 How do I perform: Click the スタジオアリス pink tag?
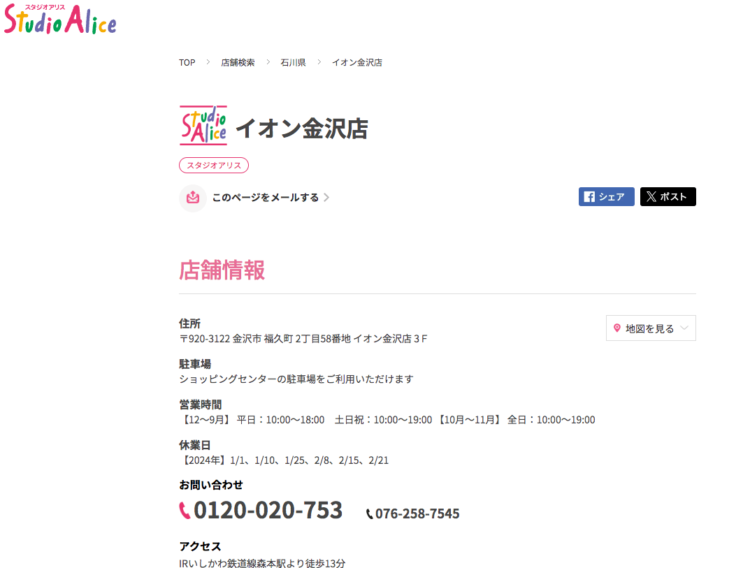click(214, 165)
